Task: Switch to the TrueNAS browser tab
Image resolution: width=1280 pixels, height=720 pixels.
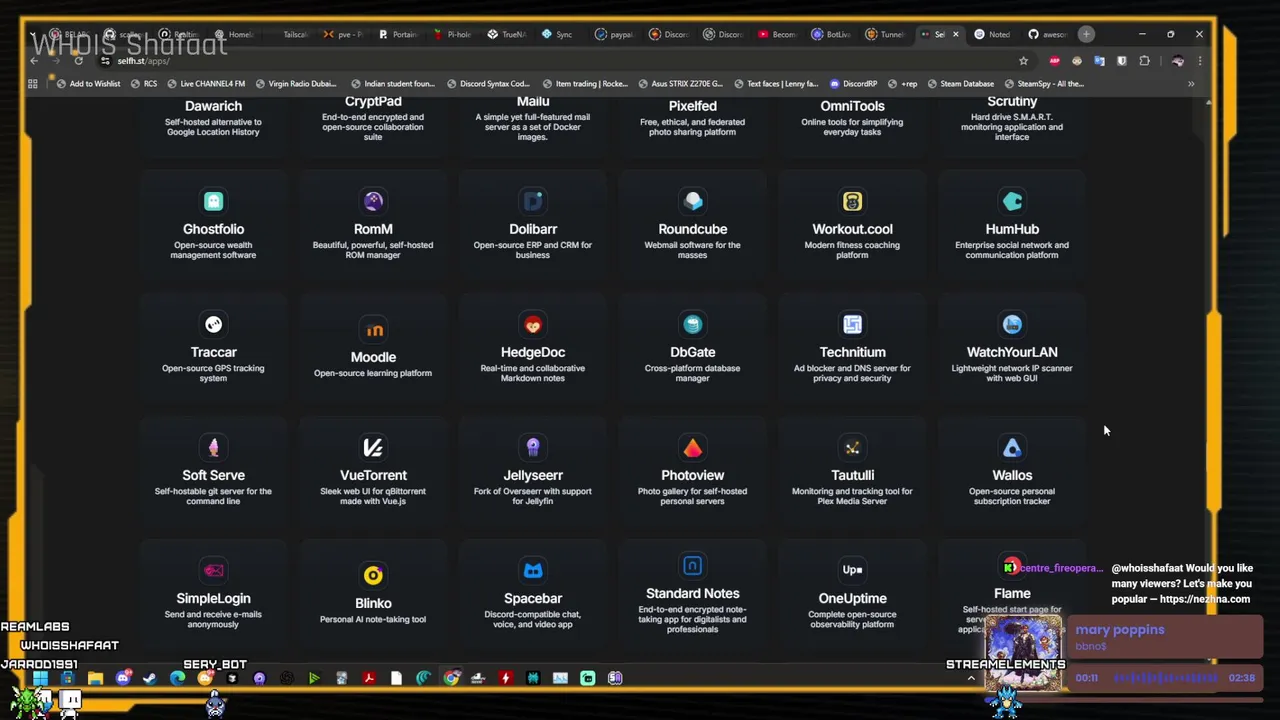Action: coord(506,34)
